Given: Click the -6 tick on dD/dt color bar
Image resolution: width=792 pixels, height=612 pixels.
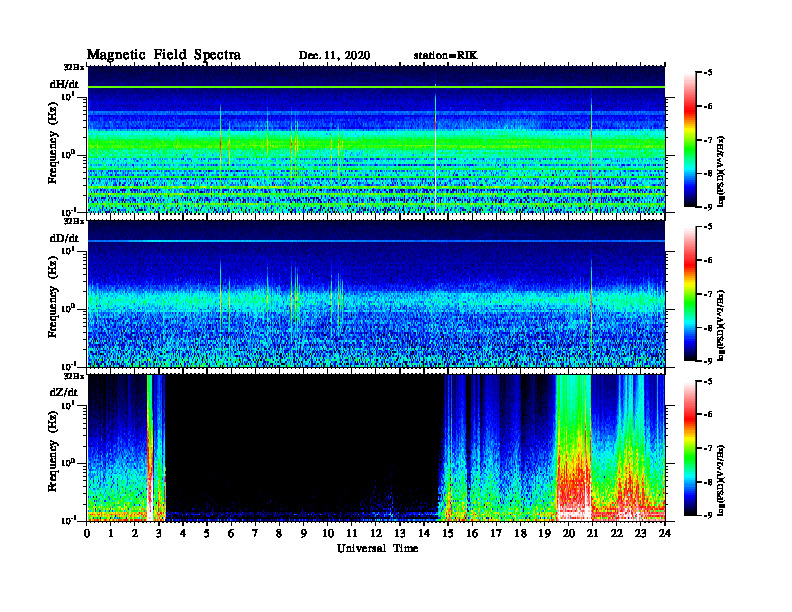Looking at the screenshot, I should (708, 260).
